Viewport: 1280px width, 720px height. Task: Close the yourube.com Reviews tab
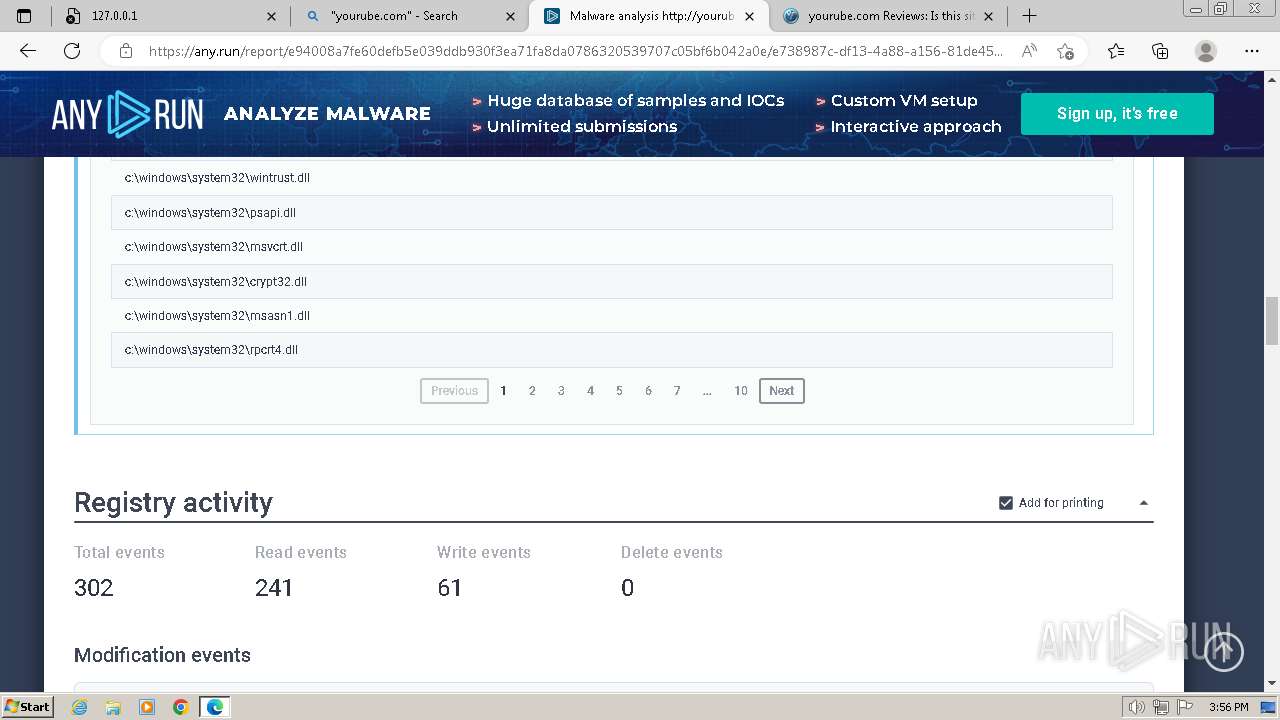[989, 16]
